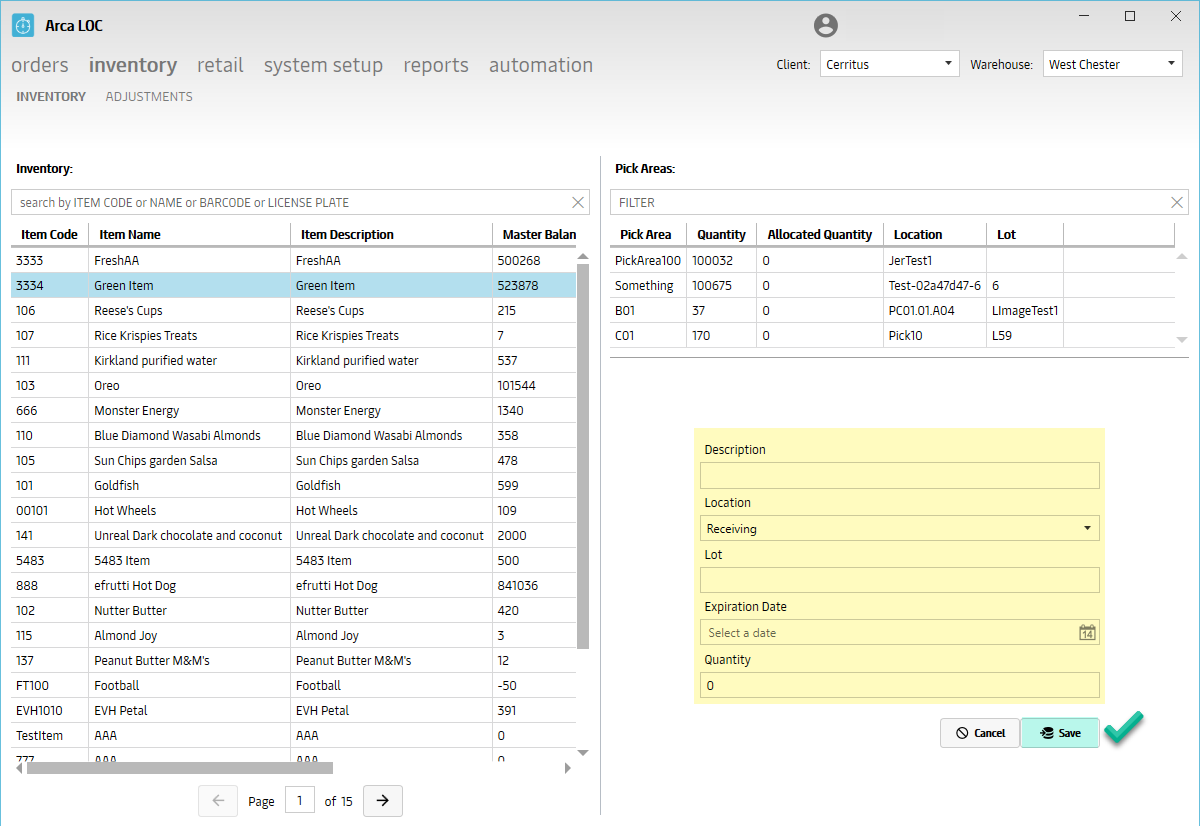The image size is (1200, 826).
Task: Select the Peanut Butter M&M's row
Action: coord(294,660)
